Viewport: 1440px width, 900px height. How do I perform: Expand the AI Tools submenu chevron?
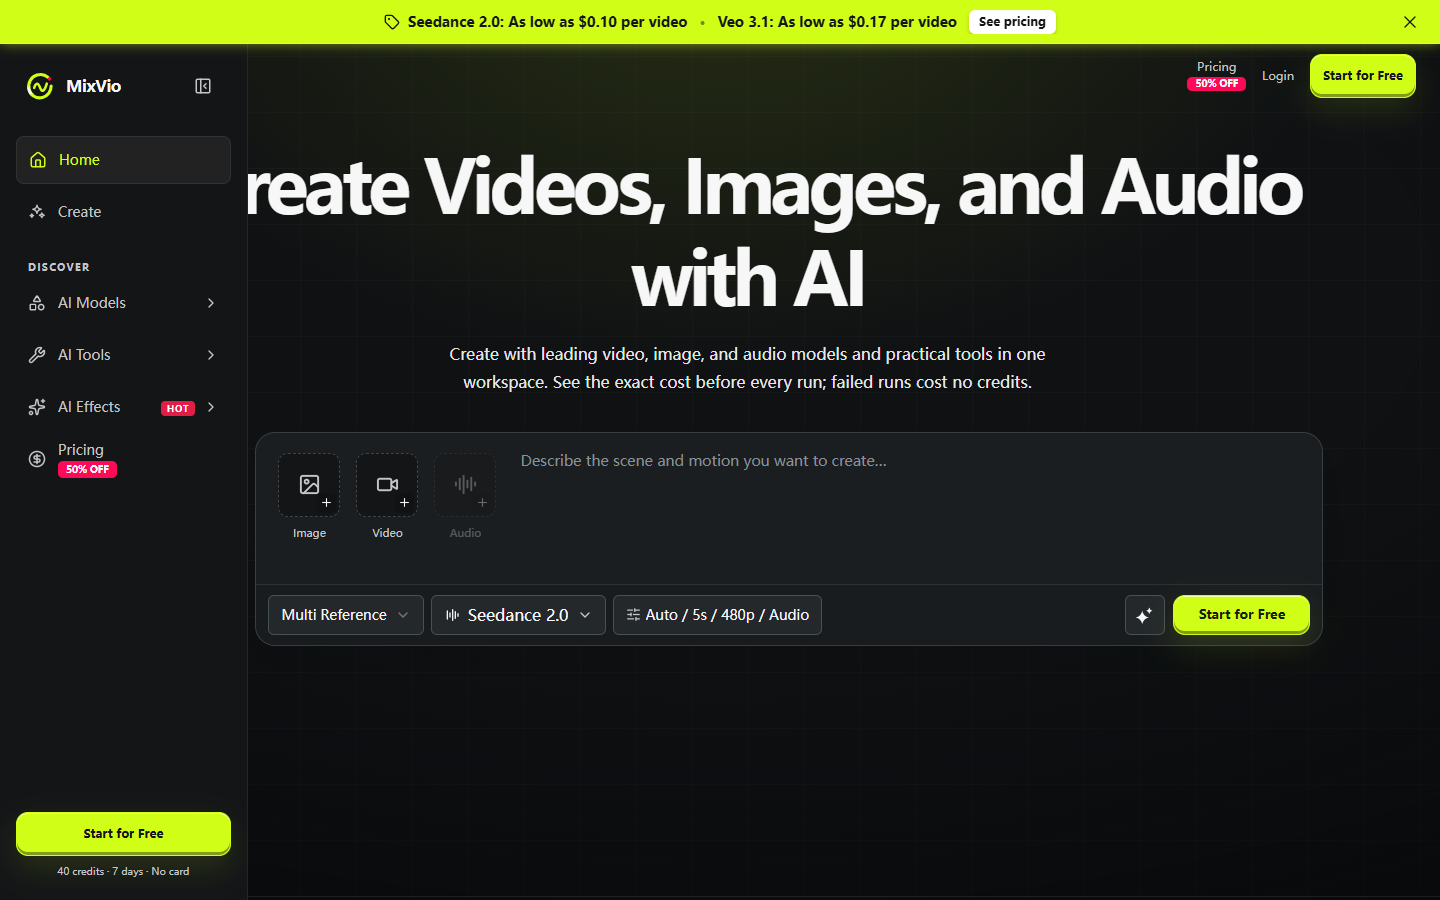[211, 355]
